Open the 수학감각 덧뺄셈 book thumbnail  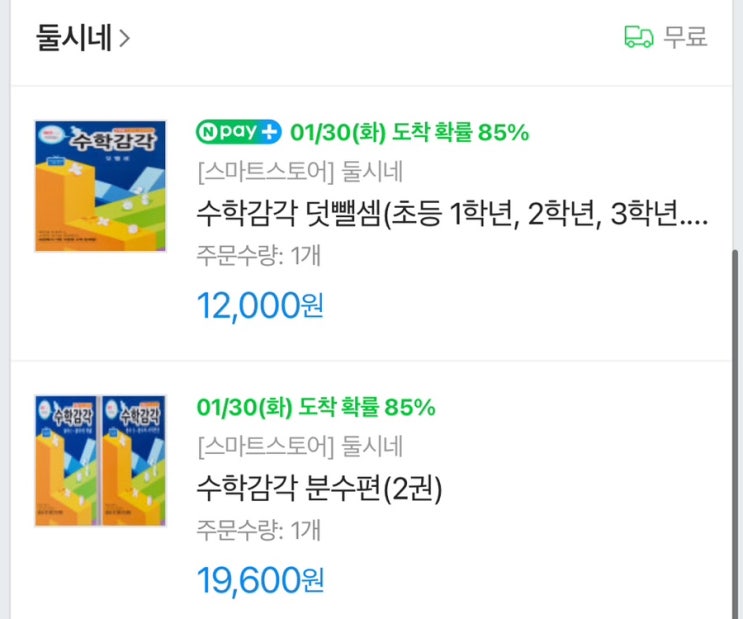point(100,186)
